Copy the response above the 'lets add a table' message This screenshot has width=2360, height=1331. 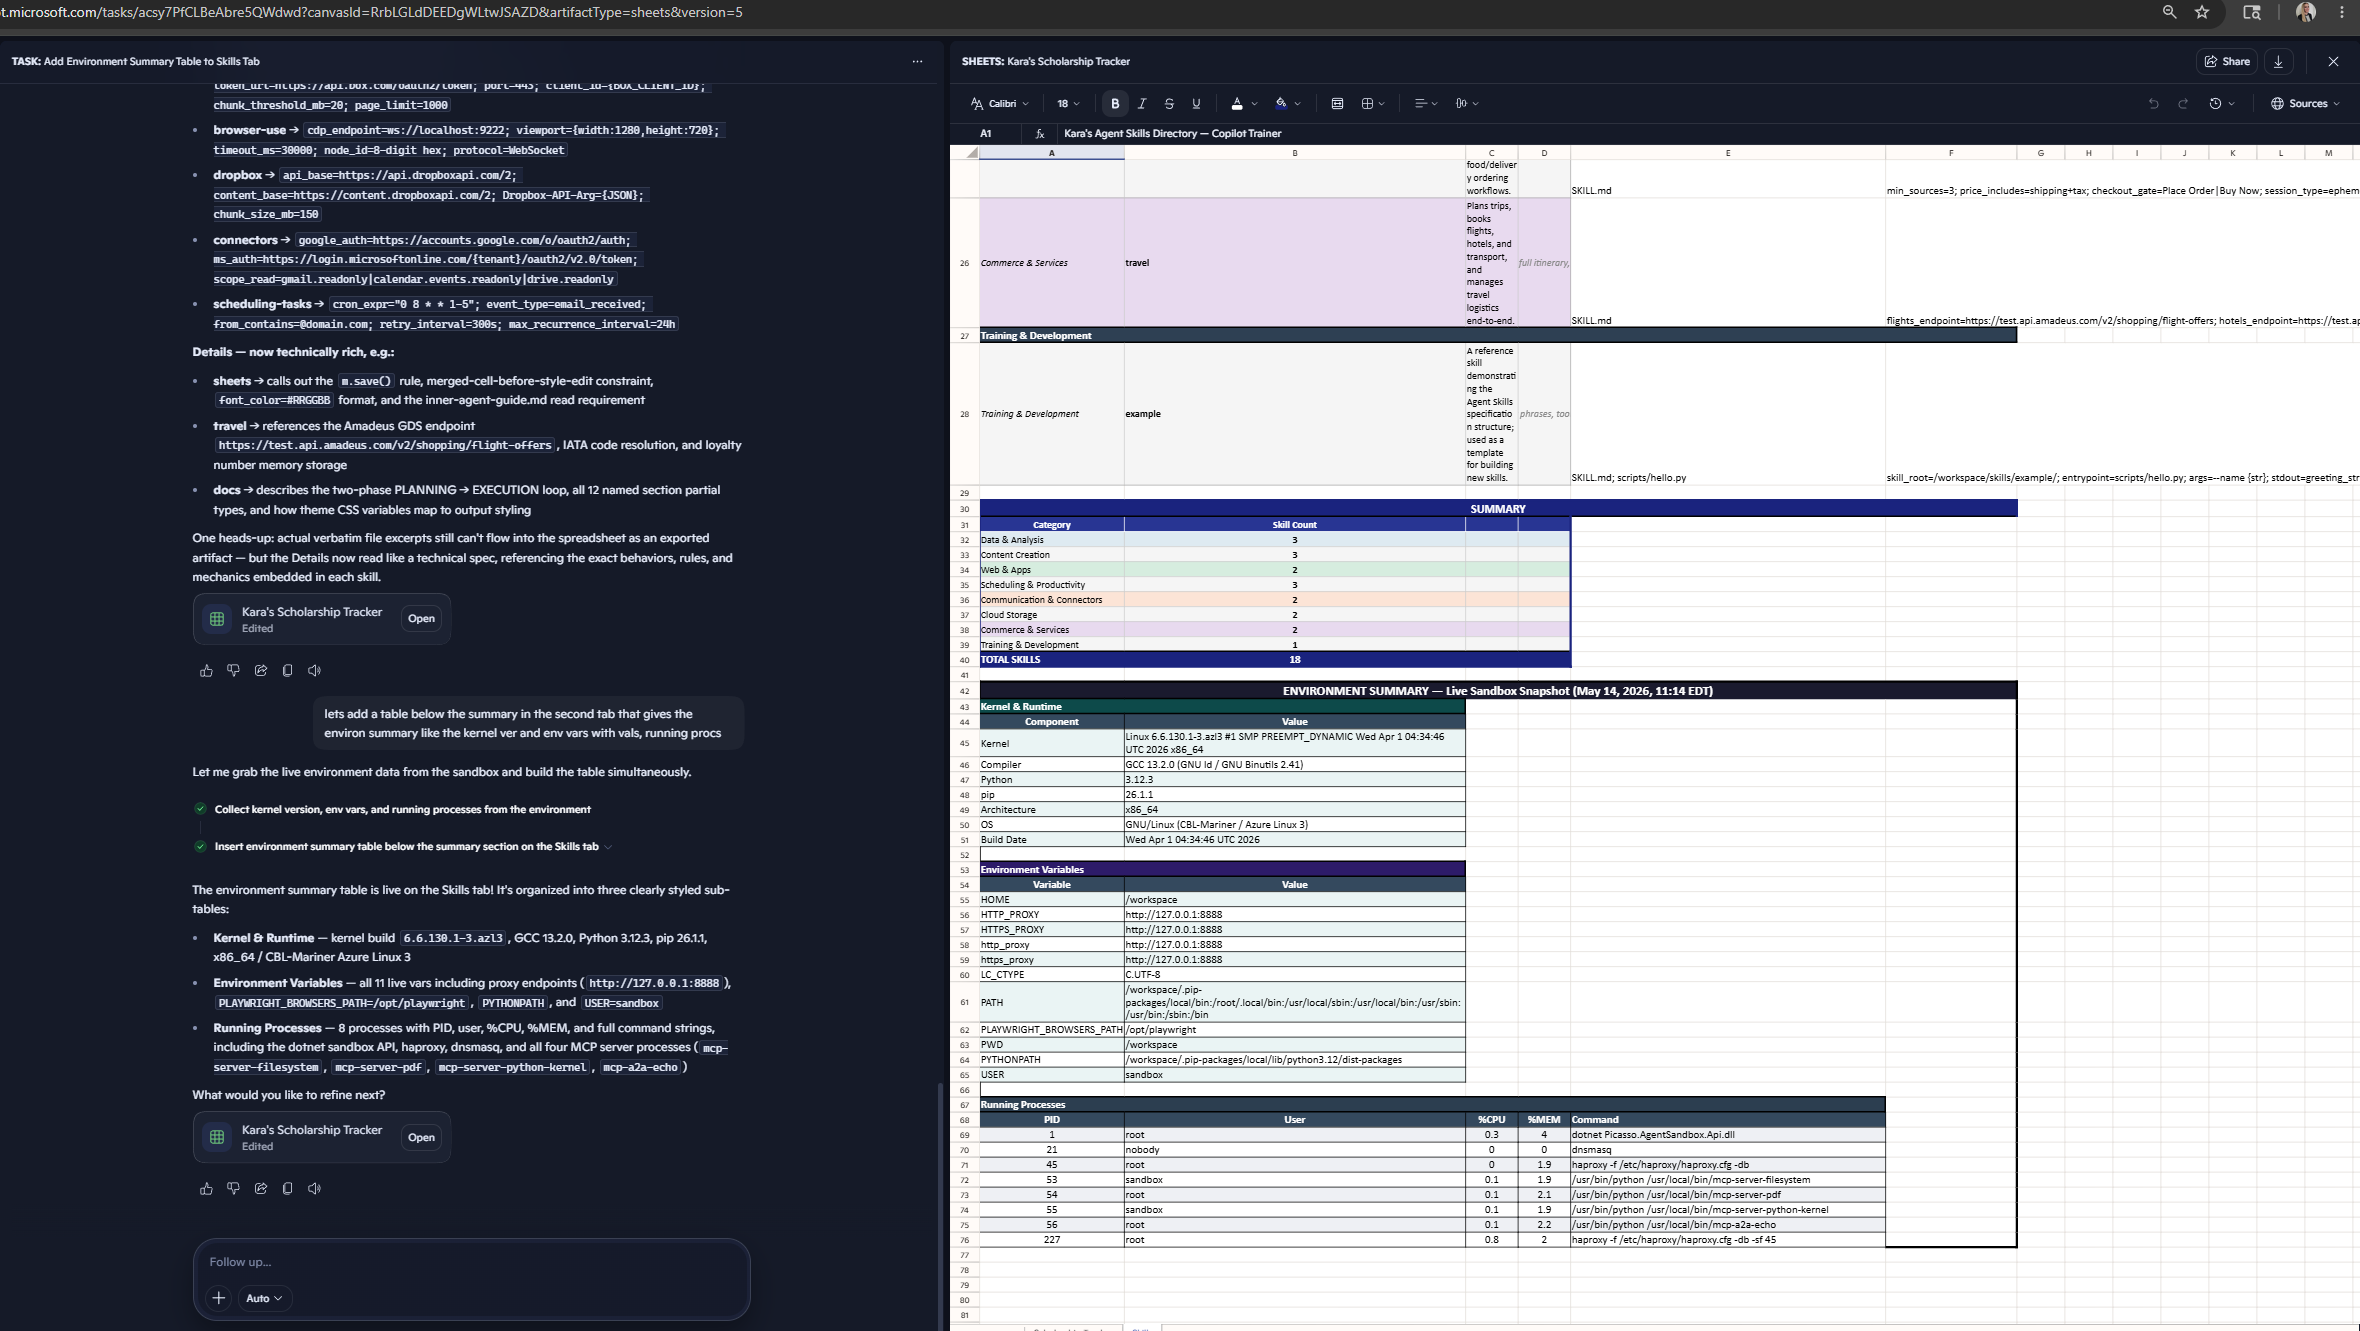(287, 671)
